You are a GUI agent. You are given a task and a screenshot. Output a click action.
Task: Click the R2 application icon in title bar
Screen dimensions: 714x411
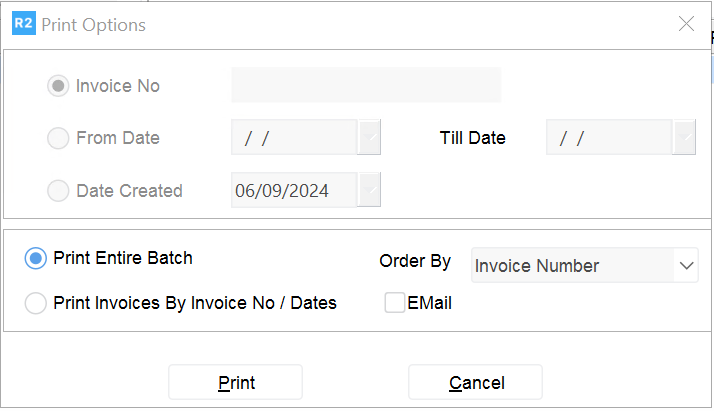24,24
